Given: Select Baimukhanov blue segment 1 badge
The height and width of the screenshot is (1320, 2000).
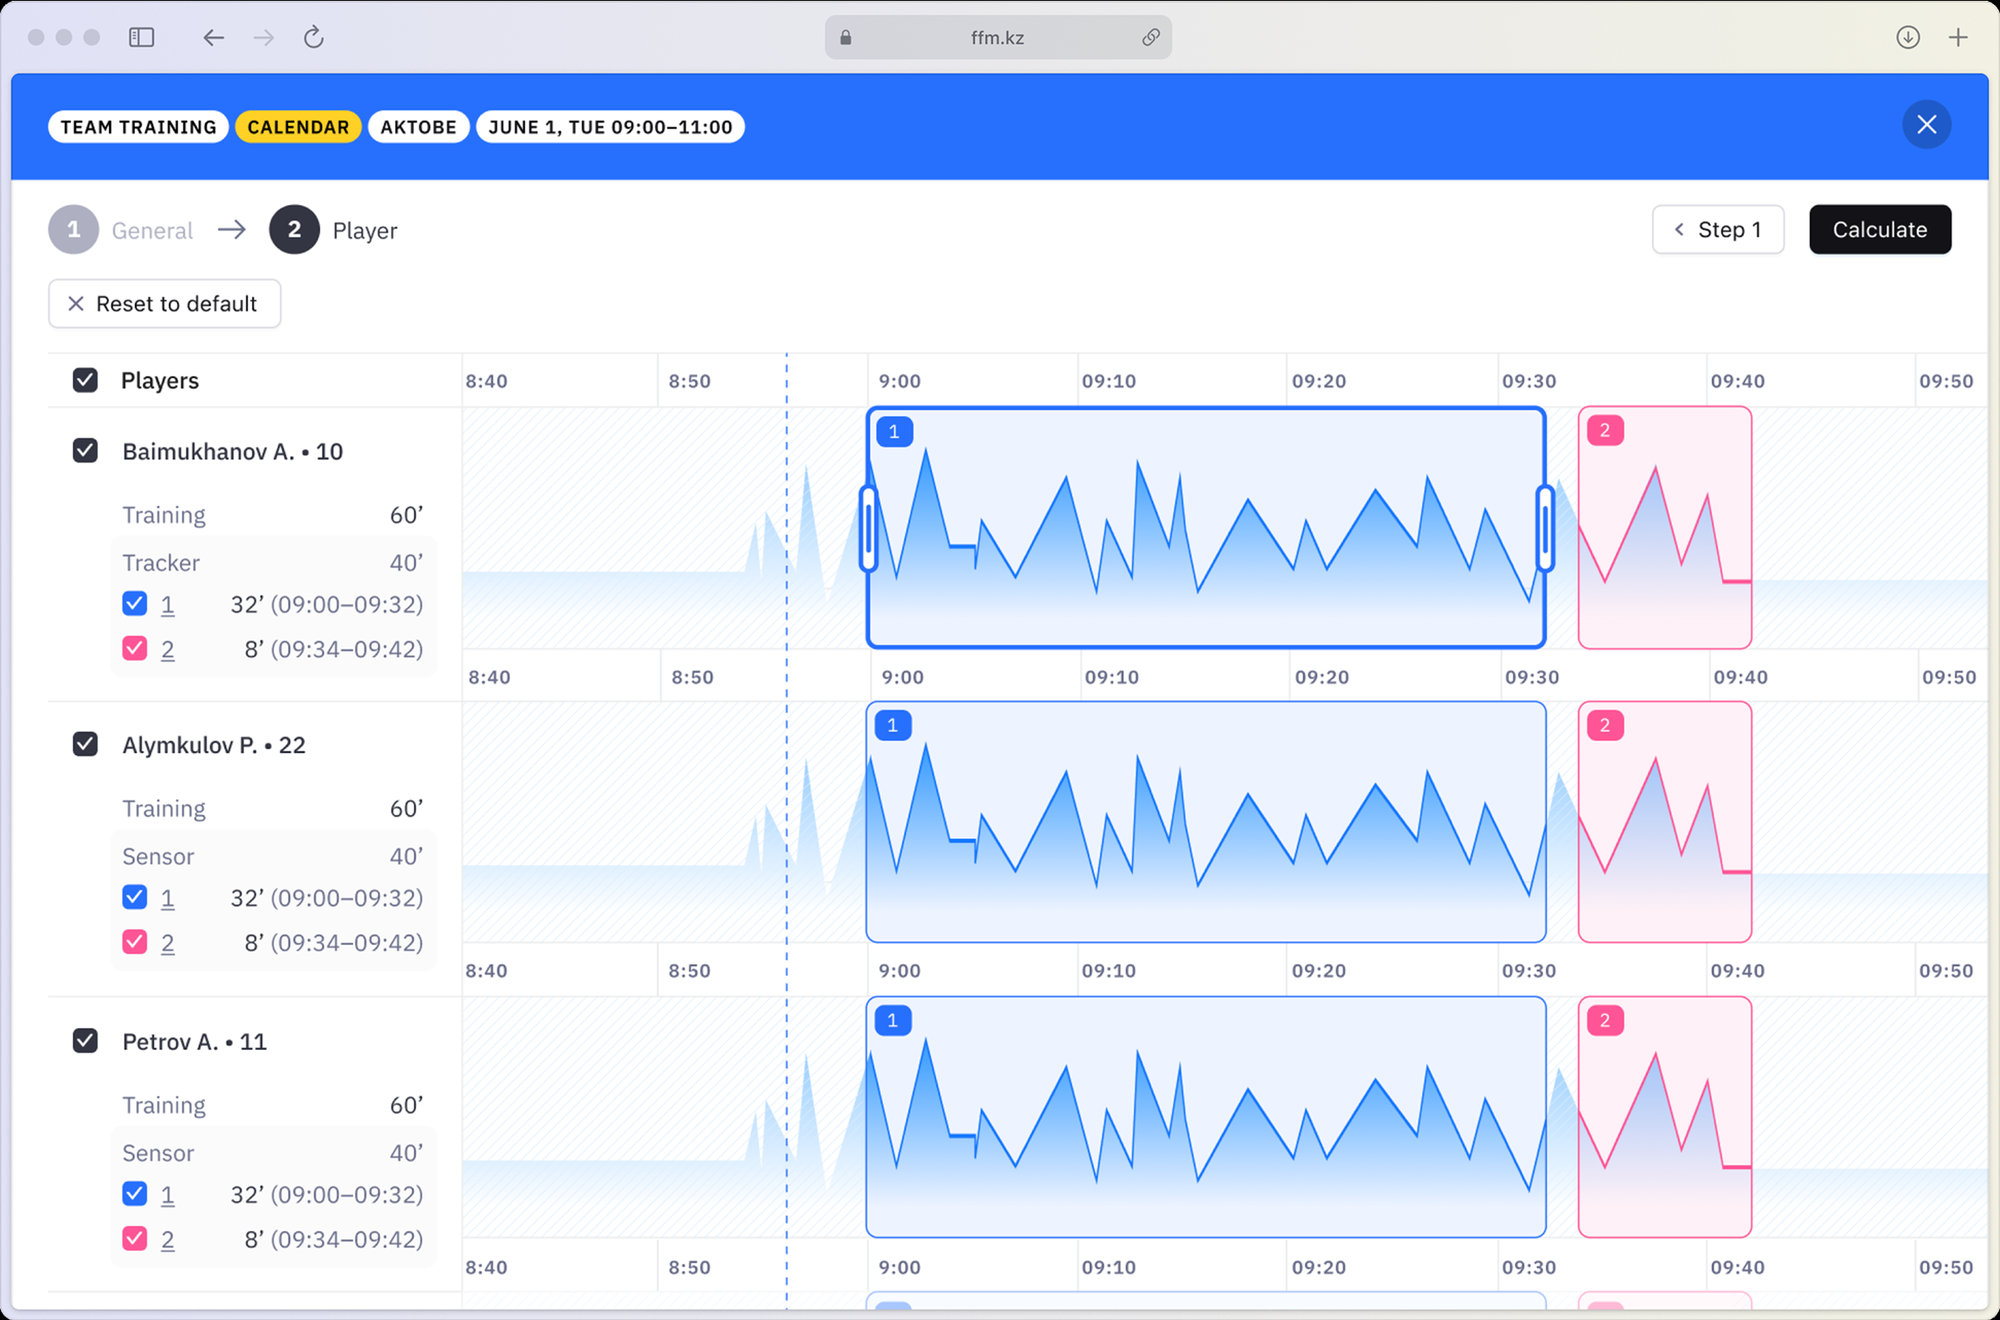Looking at the screenshot, I should point(895,432).
